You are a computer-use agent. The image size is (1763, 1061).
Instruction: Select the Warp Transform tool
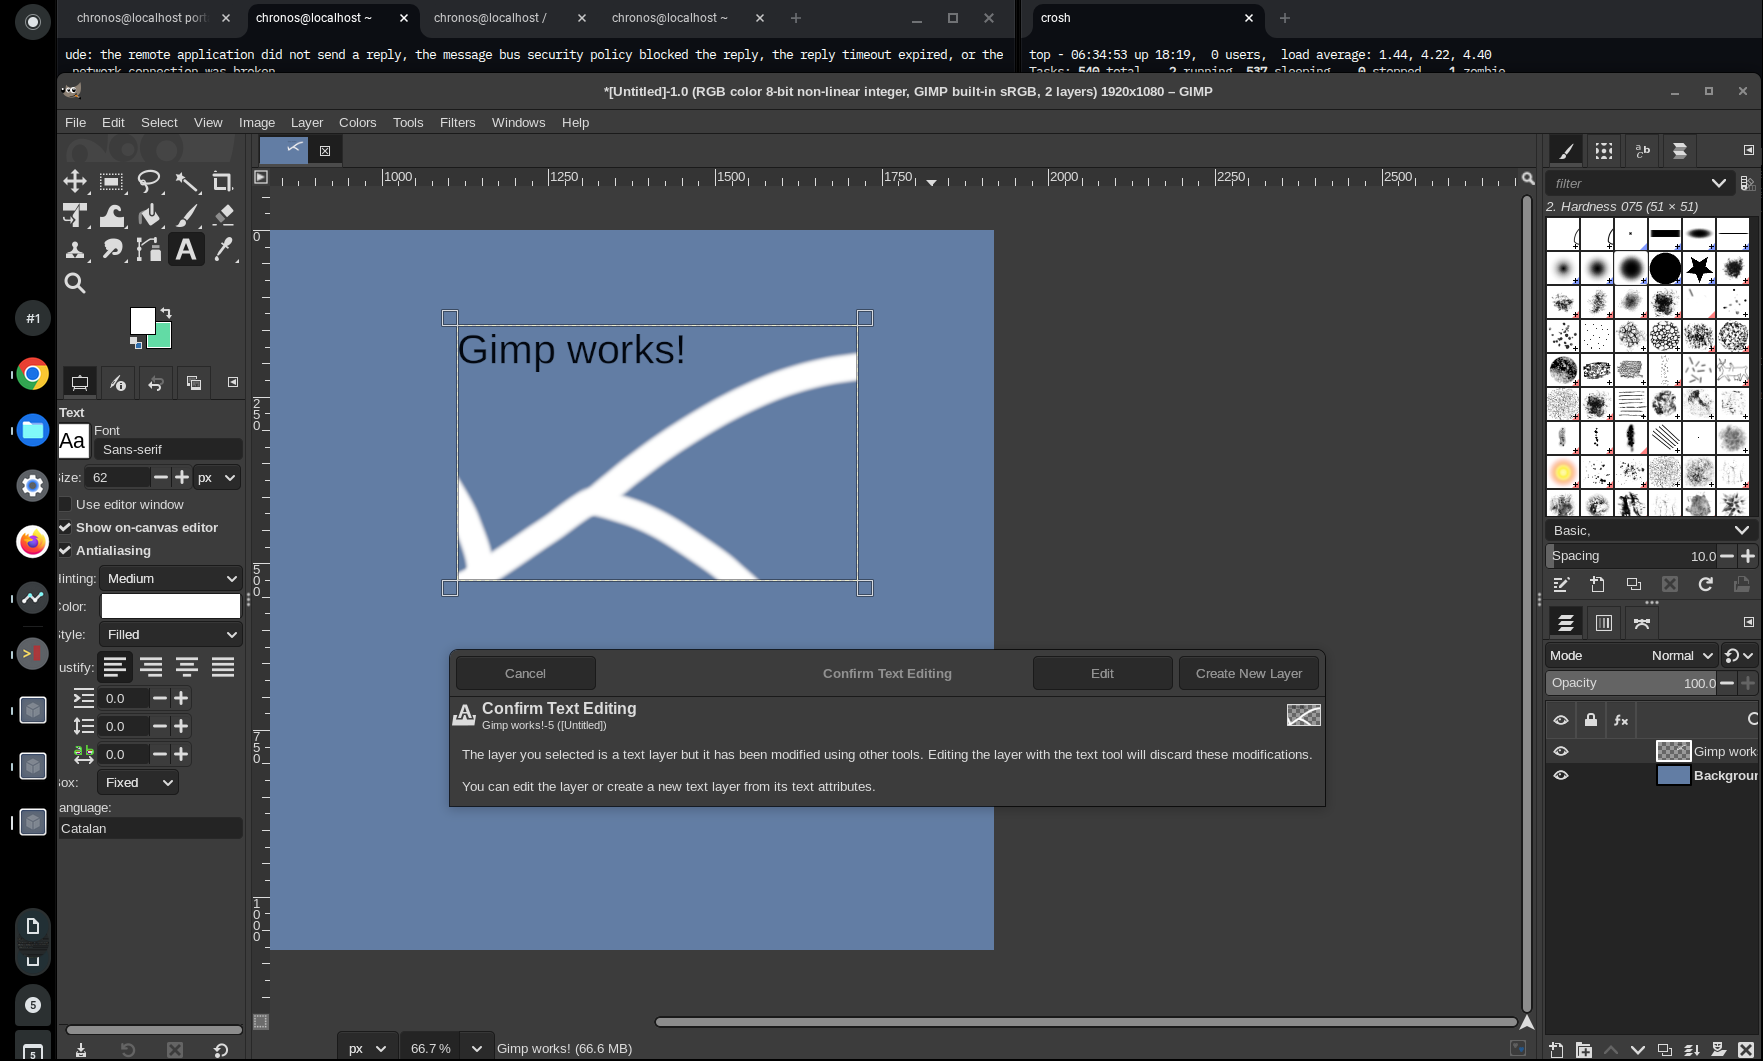[112, 216]
